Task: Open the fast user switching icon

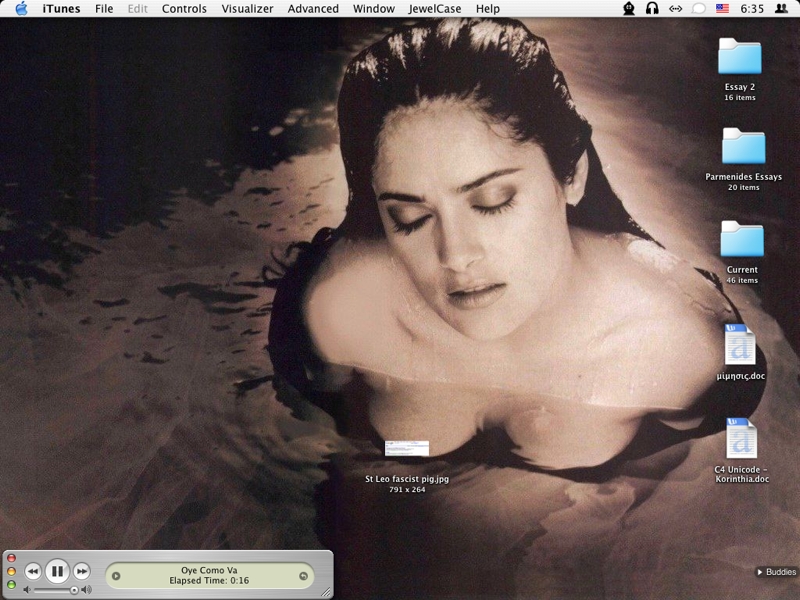Action: (782, 9)
